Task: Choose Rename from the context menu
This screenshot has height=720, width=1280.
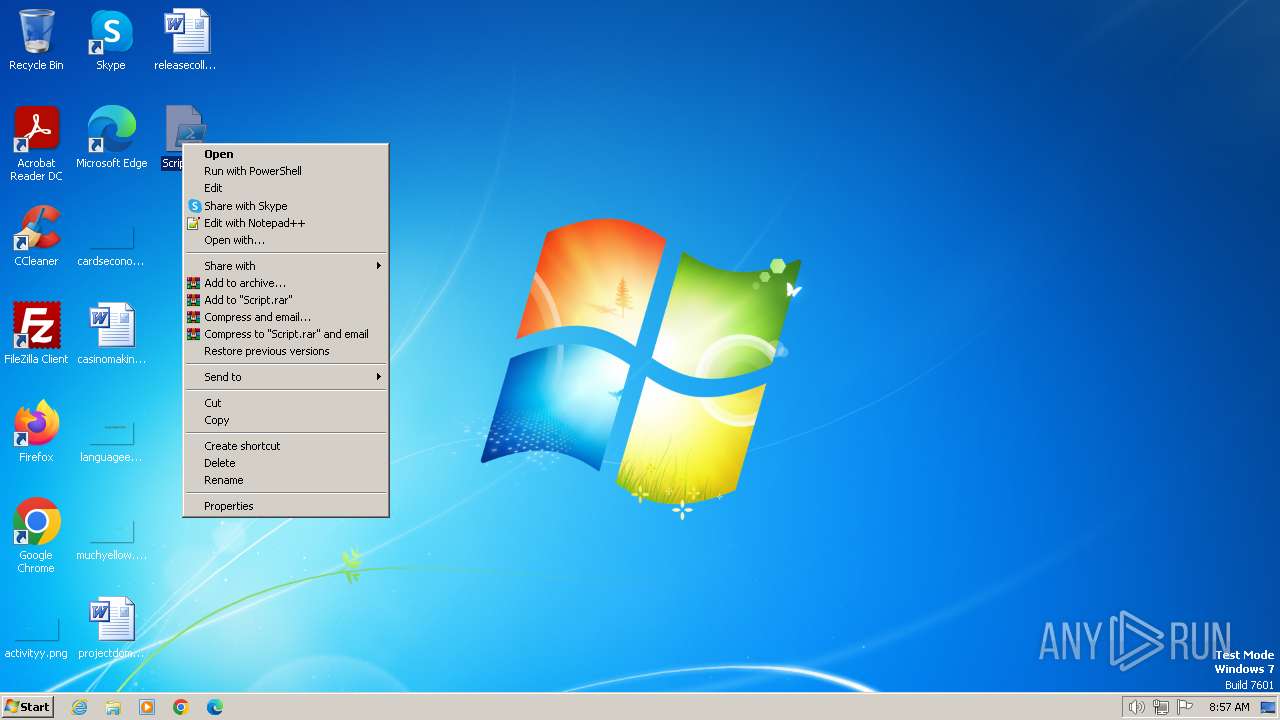Action: [286, 480]
